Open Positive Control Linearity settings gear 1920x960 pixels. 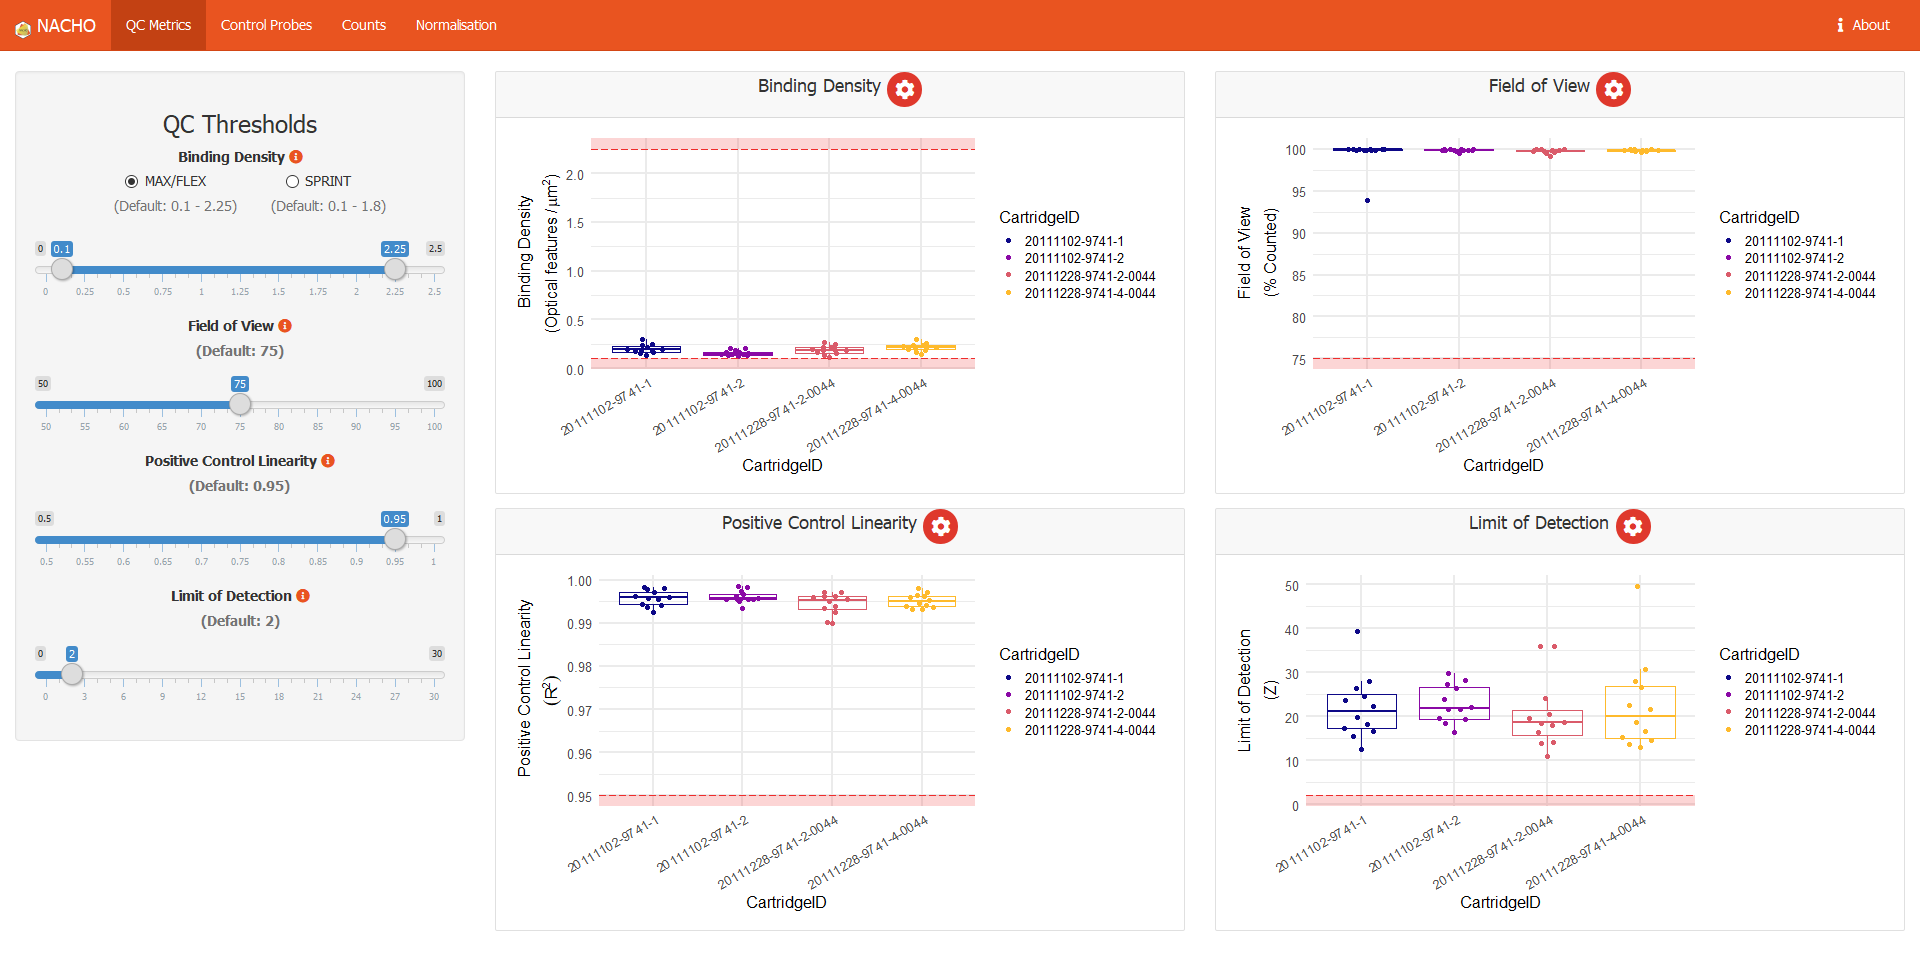point(940,526)
